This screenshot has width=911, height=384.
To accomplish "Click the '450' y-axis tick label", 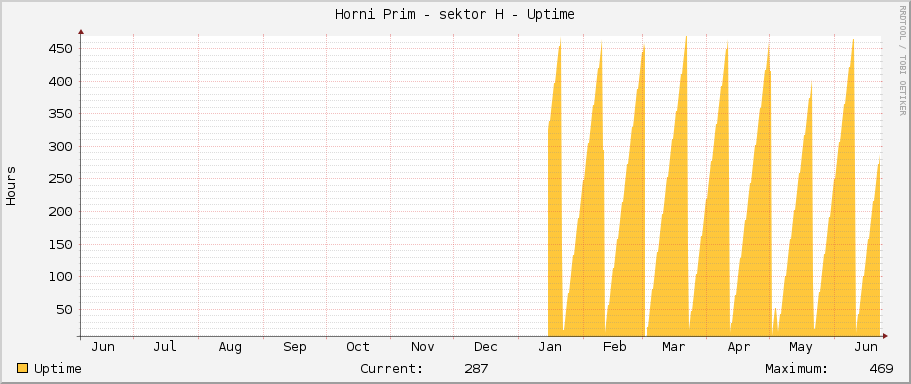I will pyautogui.click(x=60, y=49).
